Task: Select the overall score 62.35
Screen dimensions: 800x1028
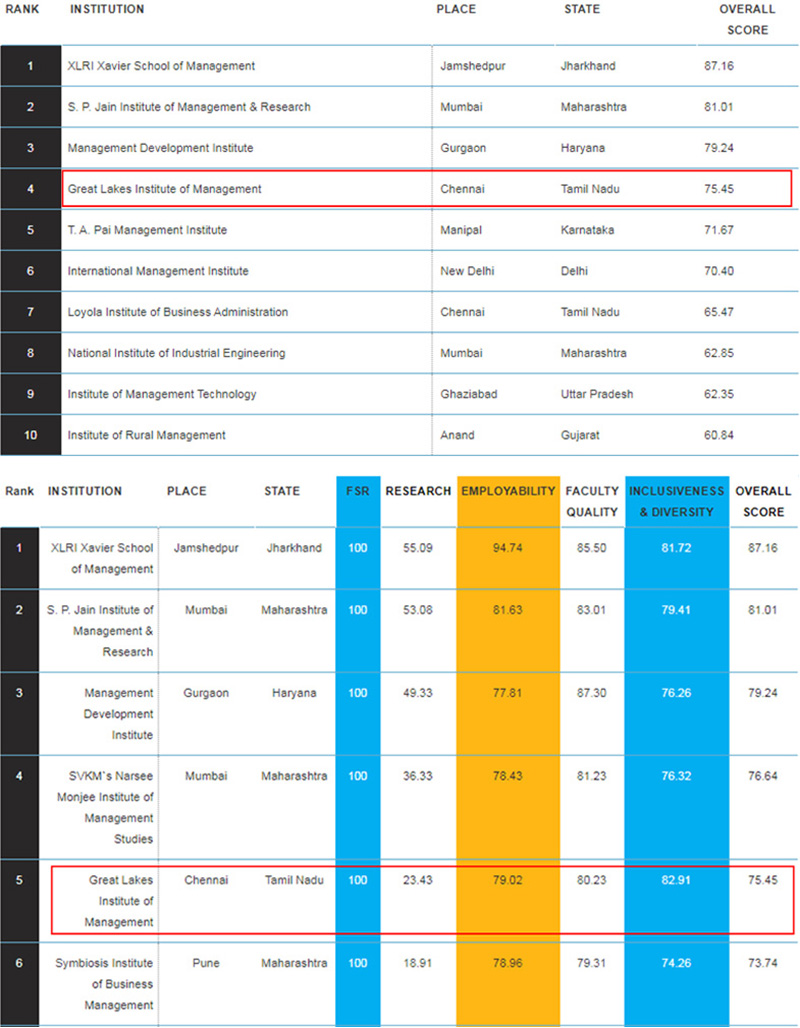Action: click(719, 394)
